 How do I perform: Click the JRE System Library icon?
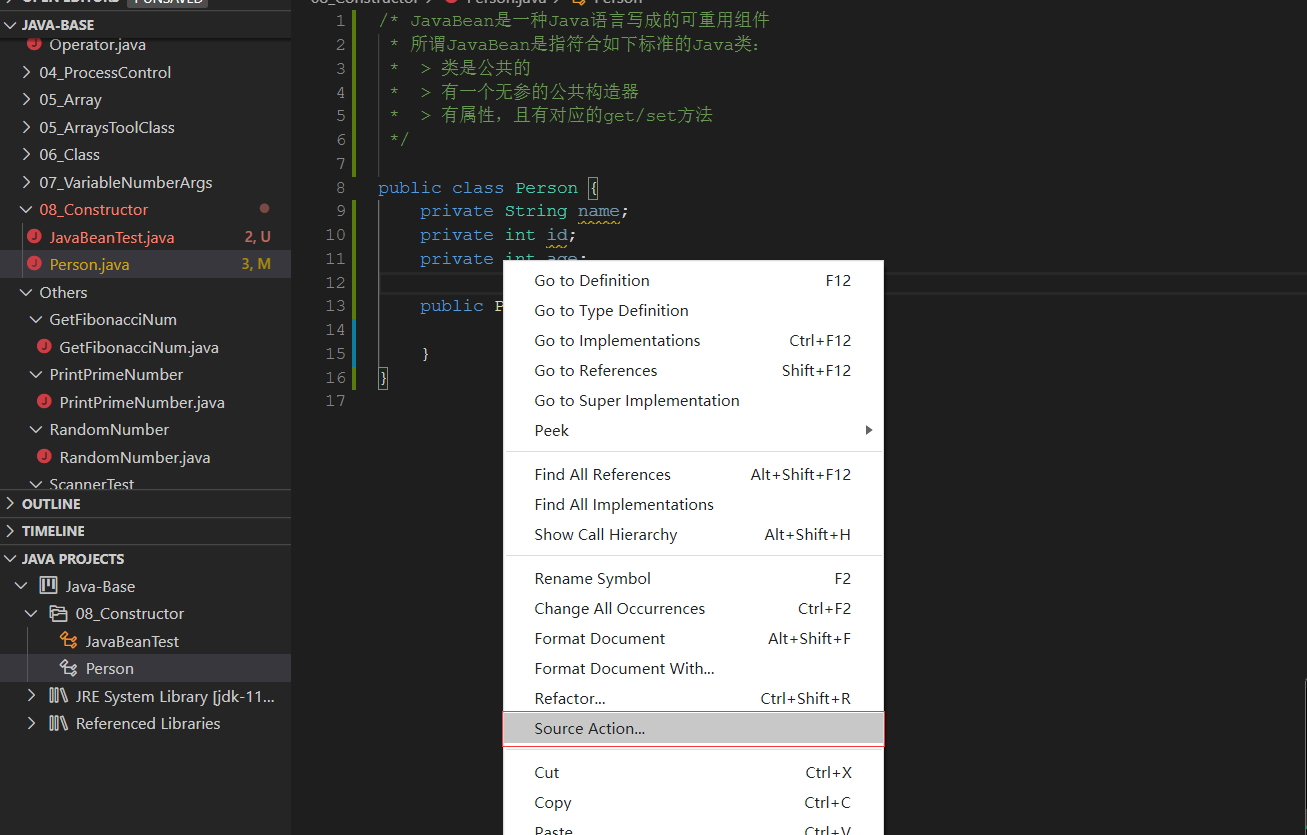[x=57, y=696]
